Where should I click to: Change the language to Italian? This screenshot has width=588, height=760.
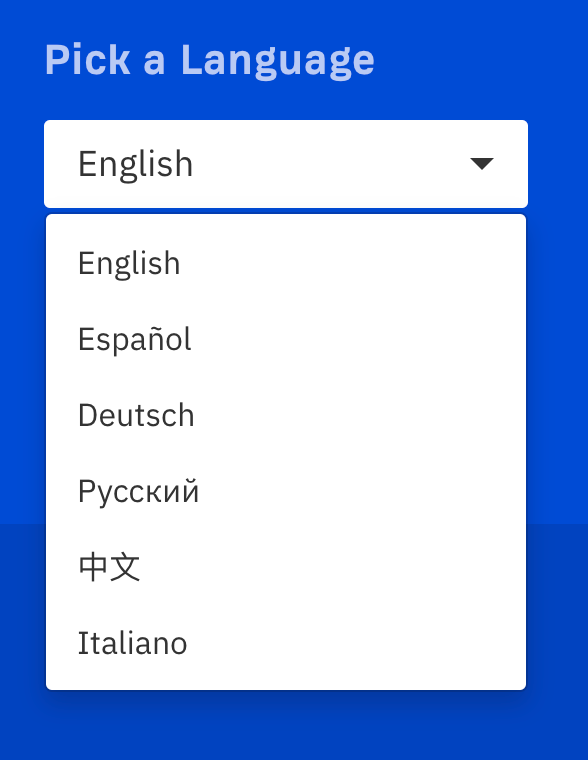click(x=286, y=643)
